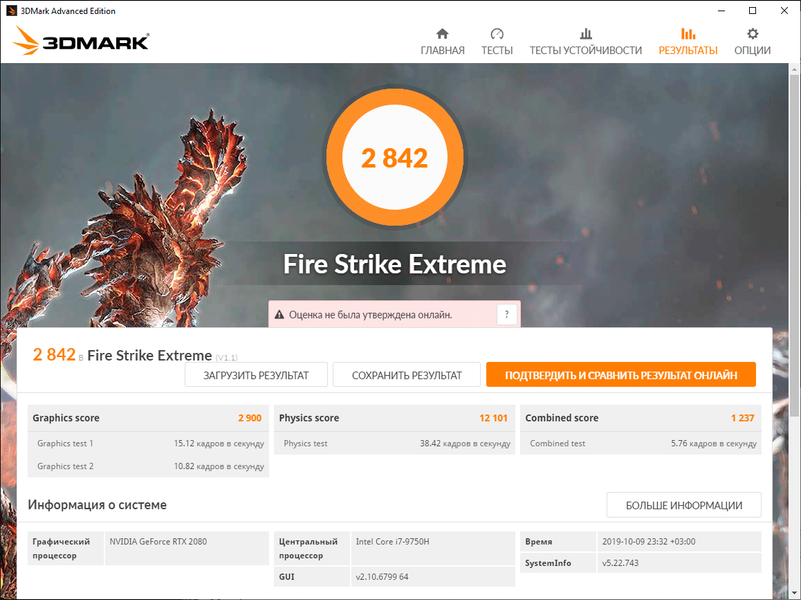Click the gauge icon above ТЕСТЫ
The width and height of the screenshot is (801, 600).
(x=497, y=34)
